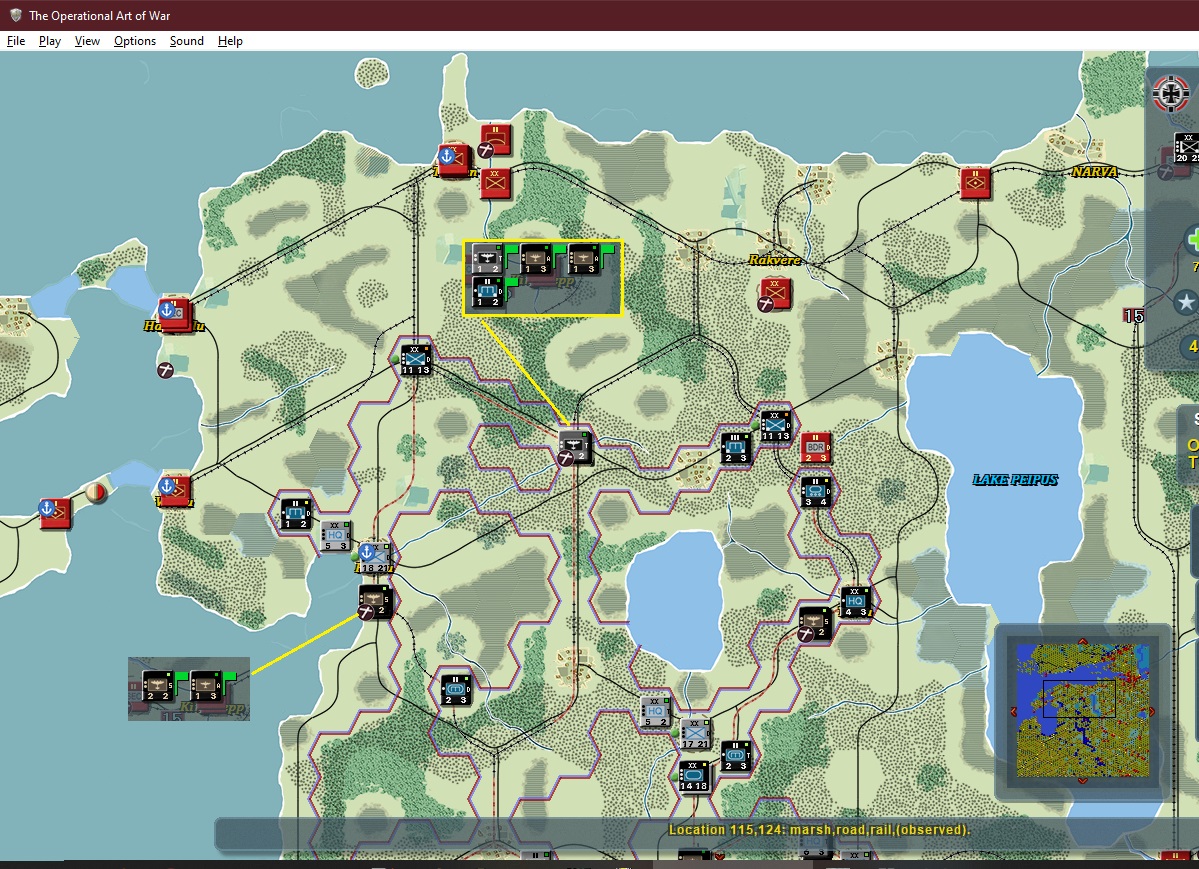Open the Sound menu

pyautogui.click(x=187, y=41)
